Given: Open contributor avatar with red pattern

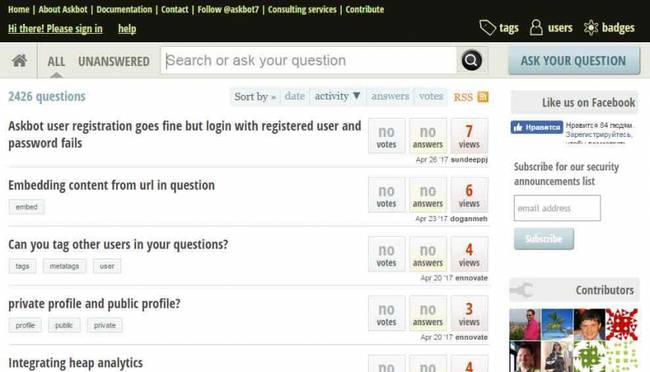Looking at the screenshot, I should [x=622, y=324].
